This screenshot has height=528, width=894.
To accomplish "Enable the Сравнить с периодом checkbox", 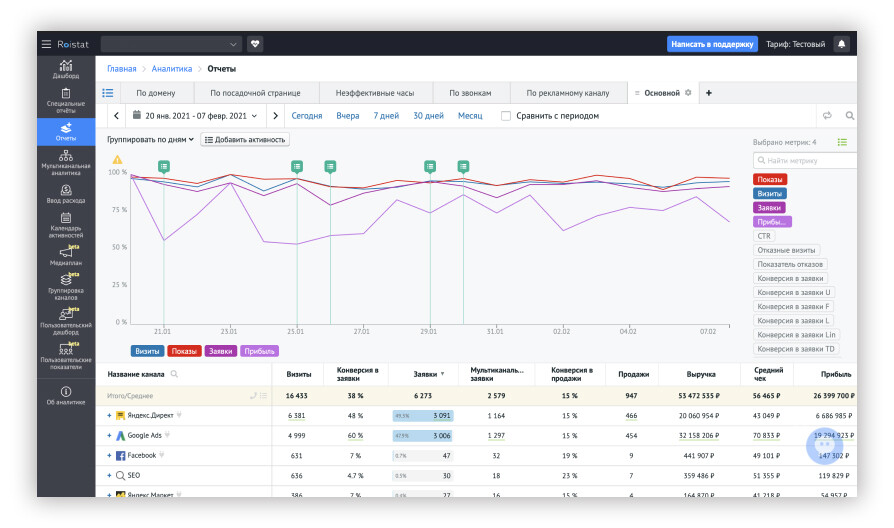I will [506, 116].
